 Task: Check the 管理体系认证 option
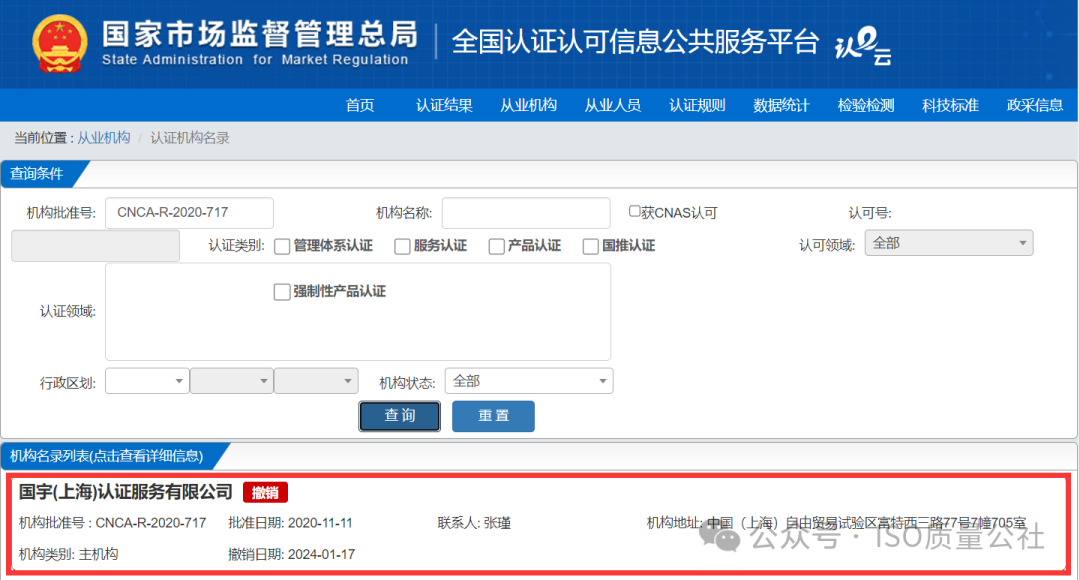(x=281, y=245)
